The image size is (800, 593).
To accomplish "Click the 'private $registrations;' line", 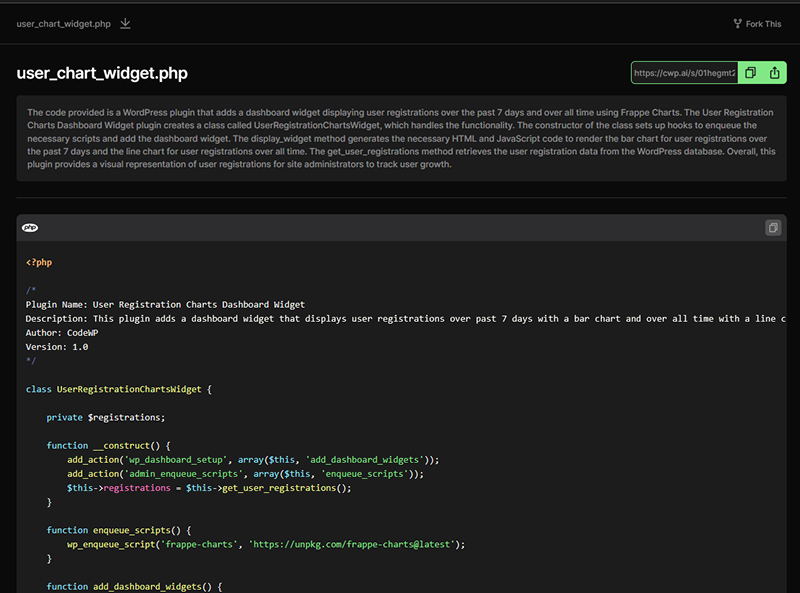I will coord(106,417).
